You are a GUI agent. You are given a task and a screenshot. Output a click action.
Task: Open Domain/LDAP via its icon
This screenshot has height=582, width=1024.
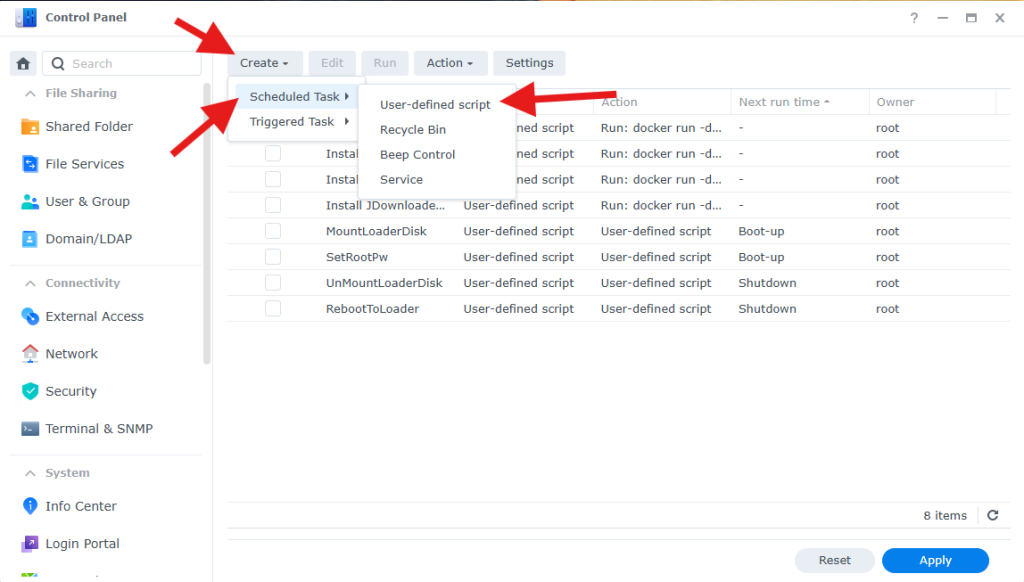point(30,239)
